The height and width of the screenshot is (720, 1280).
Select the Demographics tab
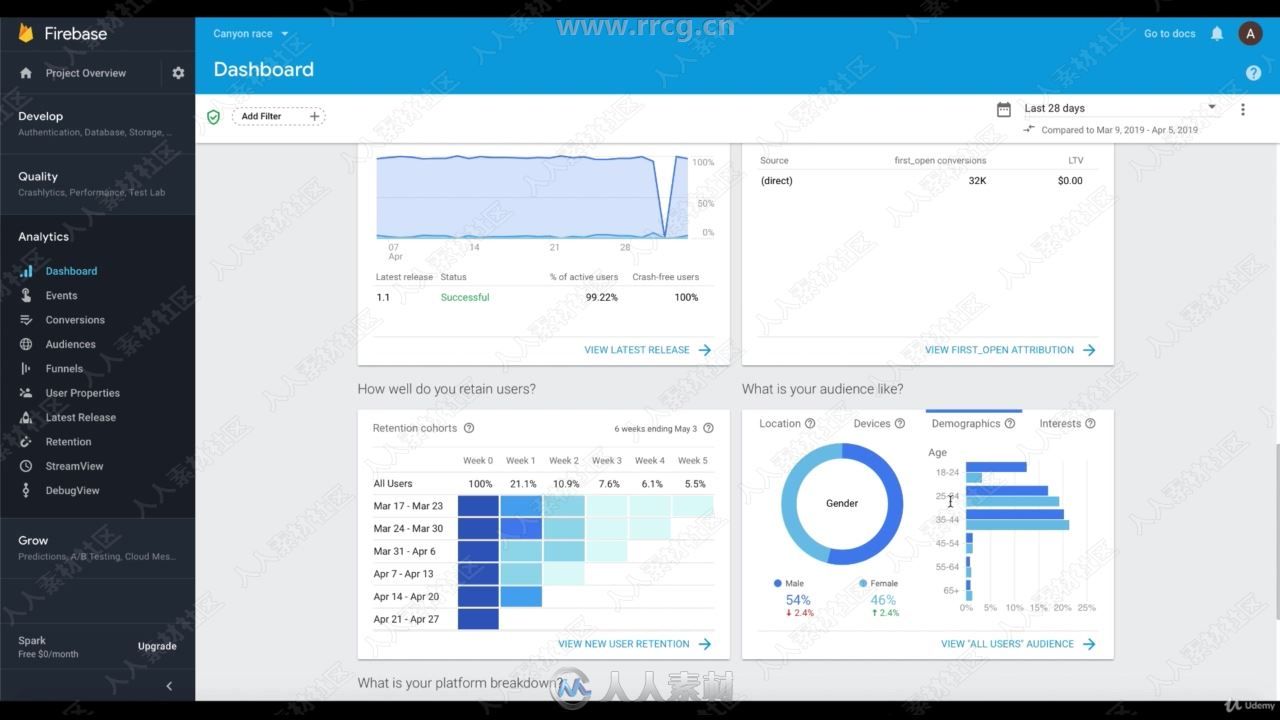coord(966,424)
